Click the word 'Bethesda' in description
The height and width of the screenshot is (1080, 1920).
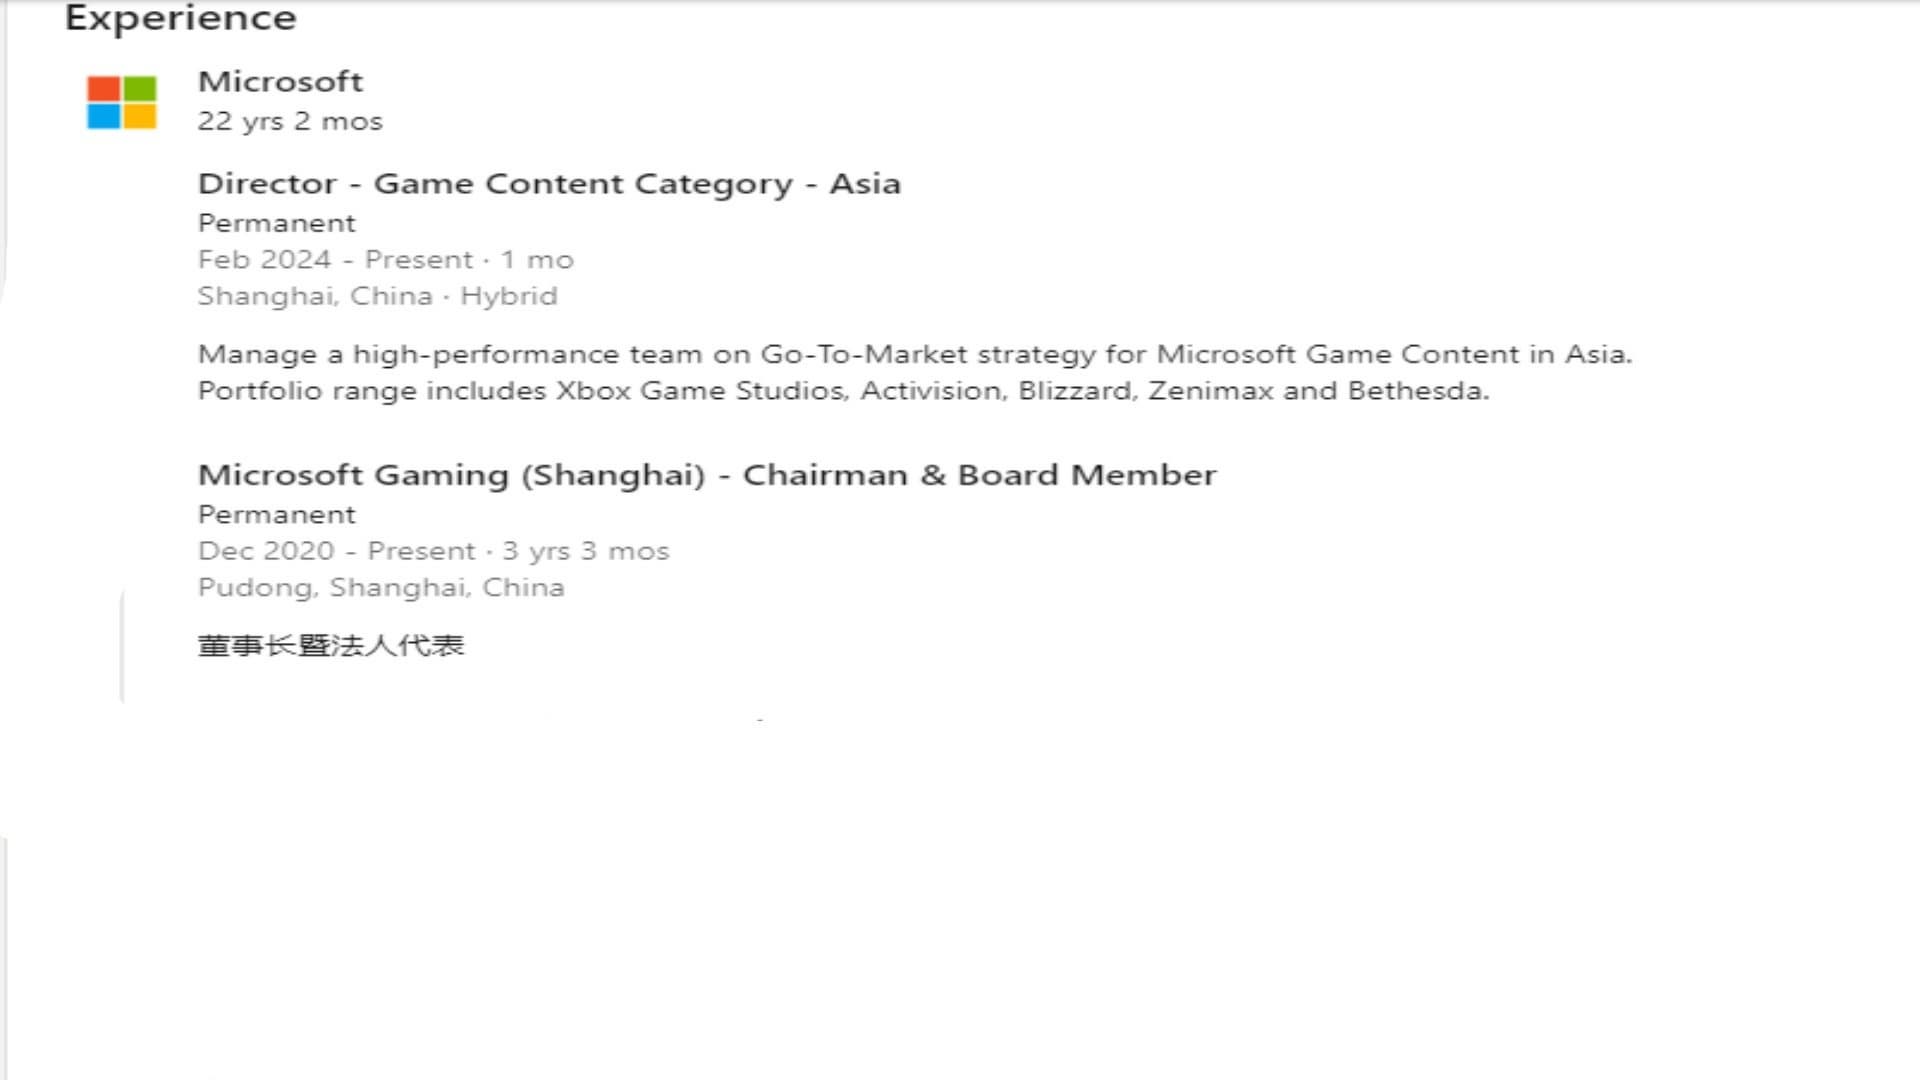coord(1416,391)
